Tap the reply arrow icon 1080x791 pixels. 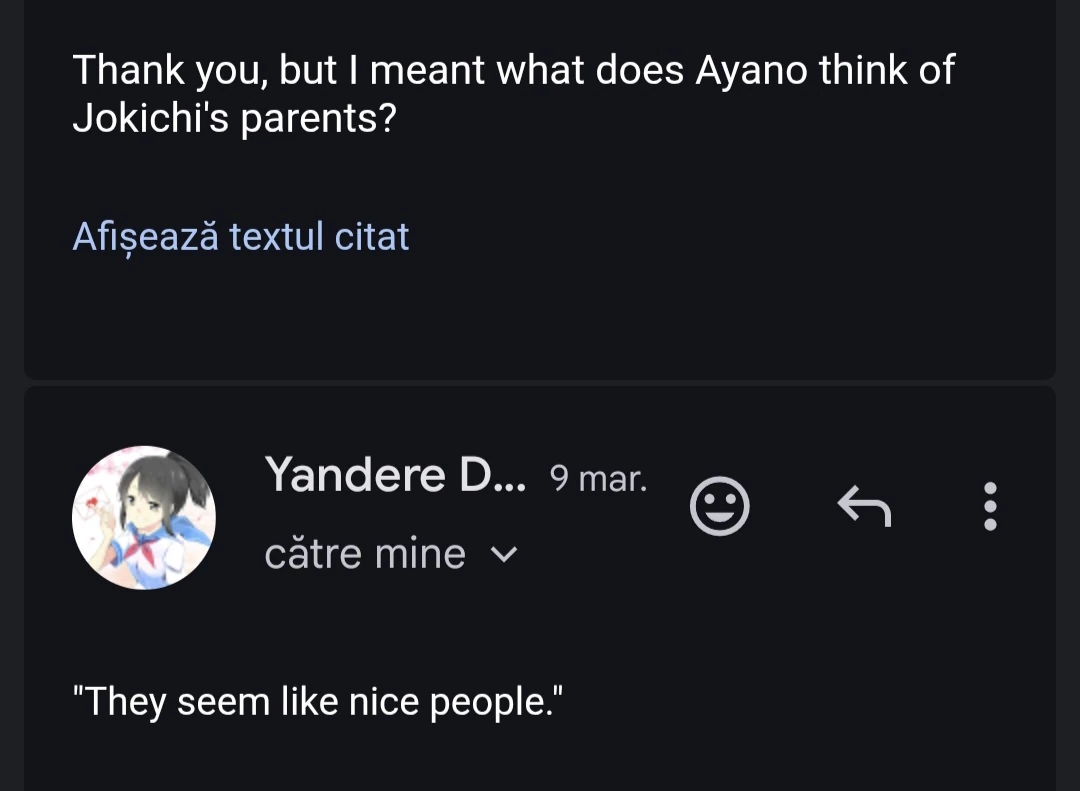click(x=864, y=506)
